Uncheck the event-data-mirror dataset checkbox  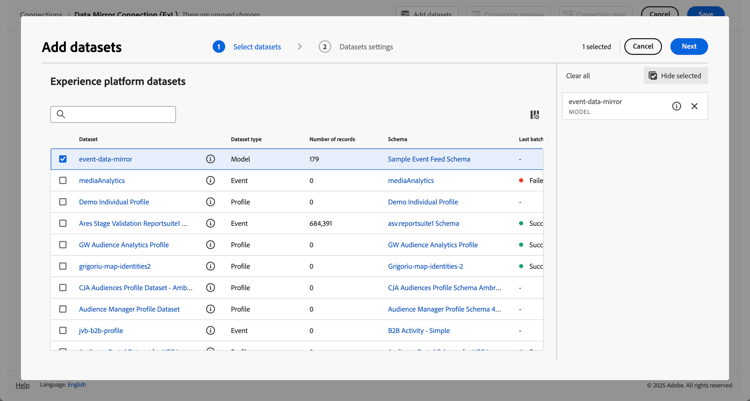[63, 159]
